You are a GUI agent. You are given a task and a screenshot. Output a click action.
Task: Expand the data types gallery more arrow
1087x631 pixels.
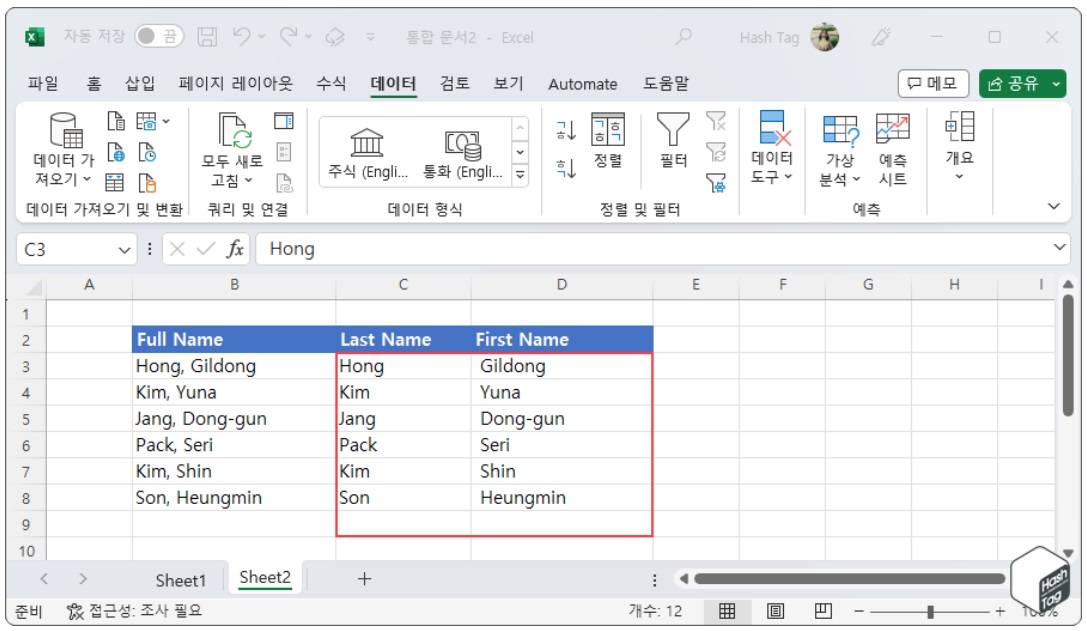click(x=520, y=175)
